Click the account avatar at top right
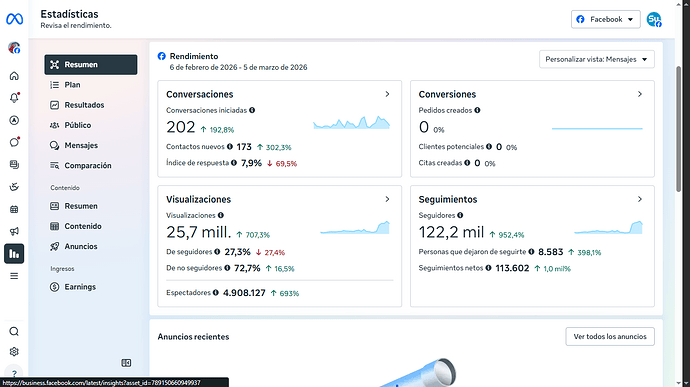Viewport: 690px width, 387px height. tap(654, 19)
